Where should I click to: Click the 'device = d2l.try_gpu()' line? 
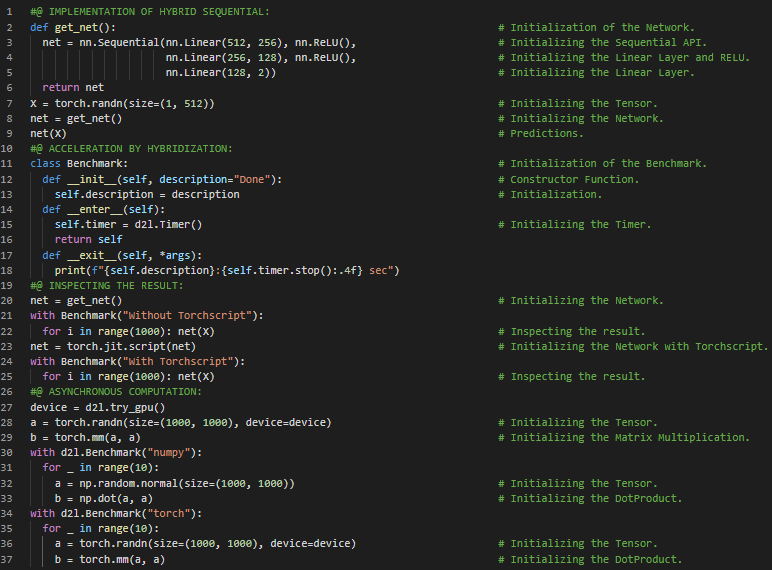97,407
